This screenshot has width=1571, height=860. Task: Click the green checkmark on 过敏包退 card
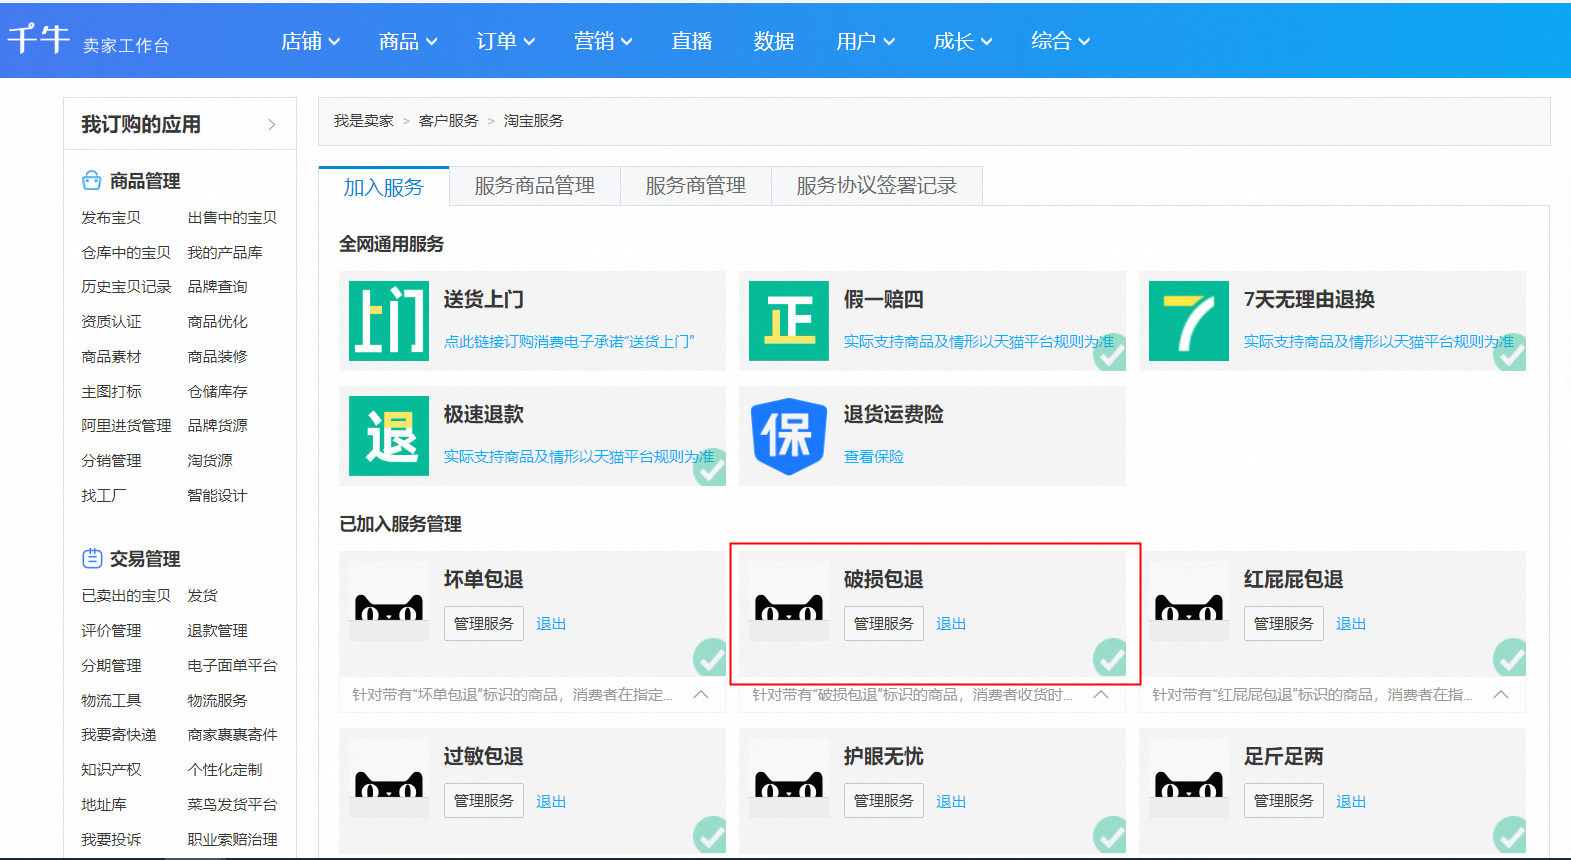click(710, 835)
